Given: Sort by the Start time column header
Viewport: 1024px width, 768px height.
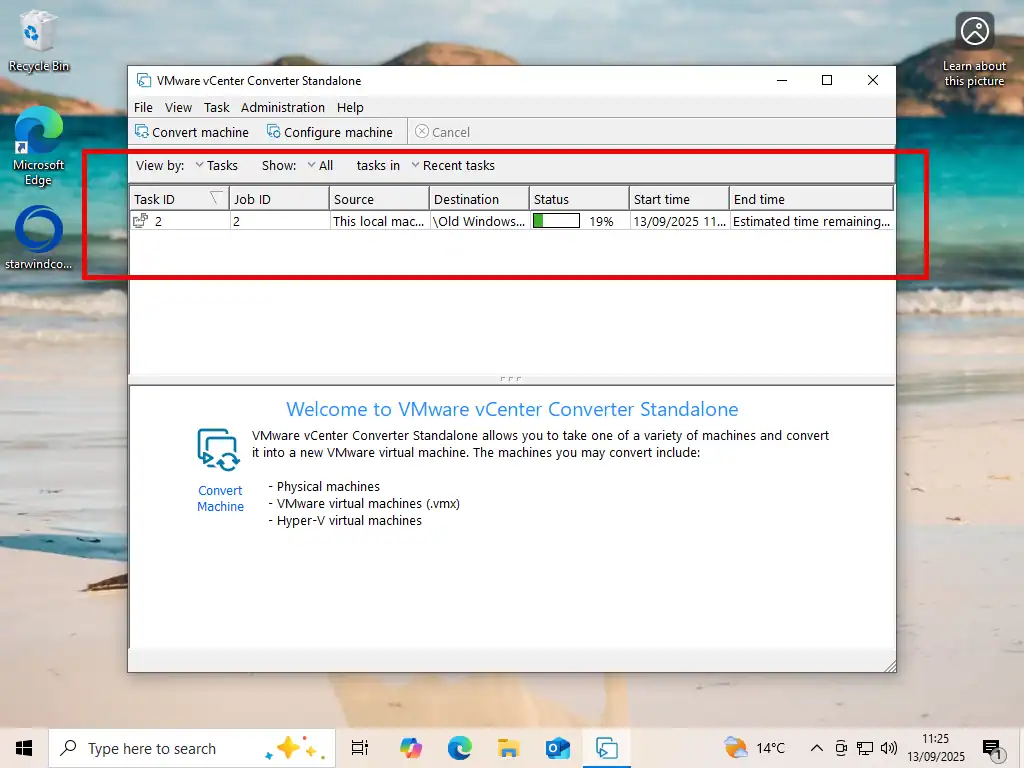Looking at the screenshot, I should pos(679,199).
